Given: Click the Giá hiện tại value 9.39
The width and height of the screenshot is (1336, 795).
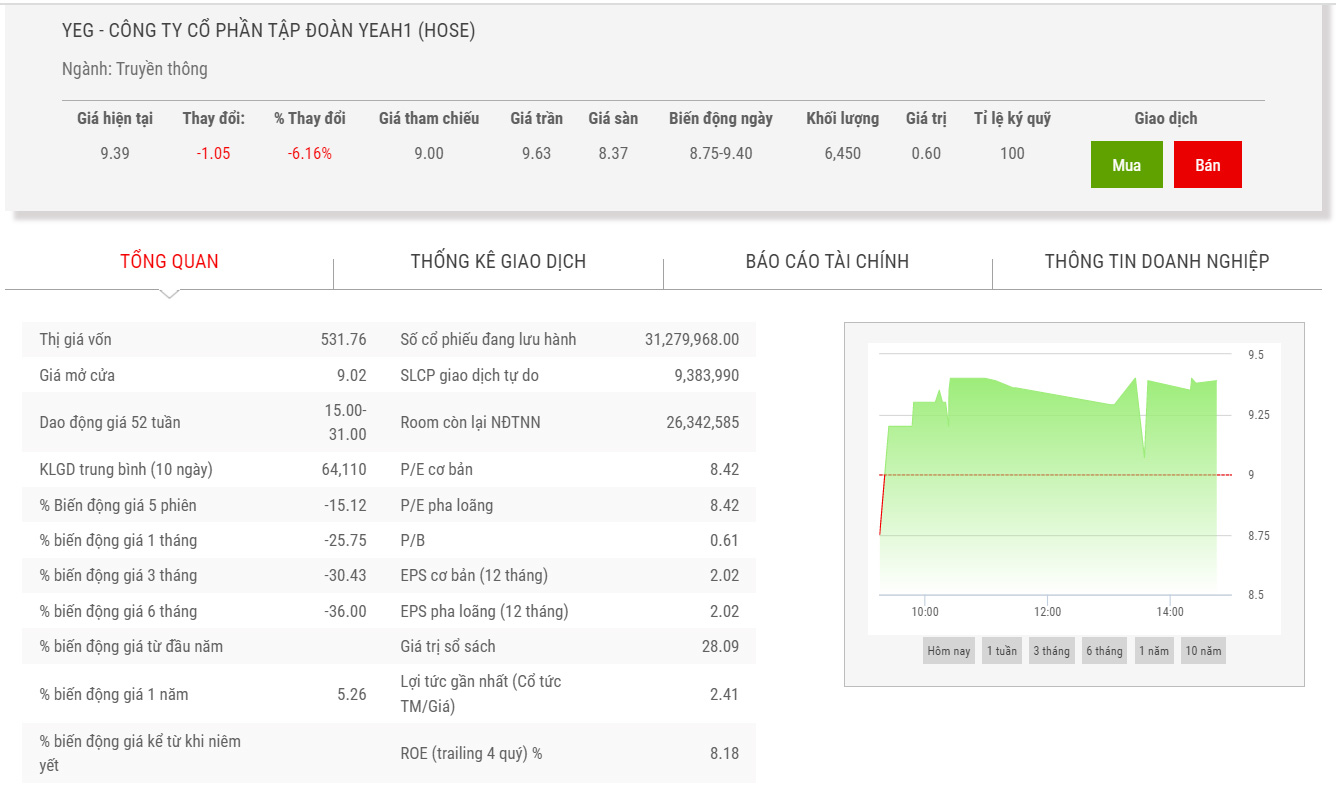Looking at the screenshot, I should (x=115, y=153).
